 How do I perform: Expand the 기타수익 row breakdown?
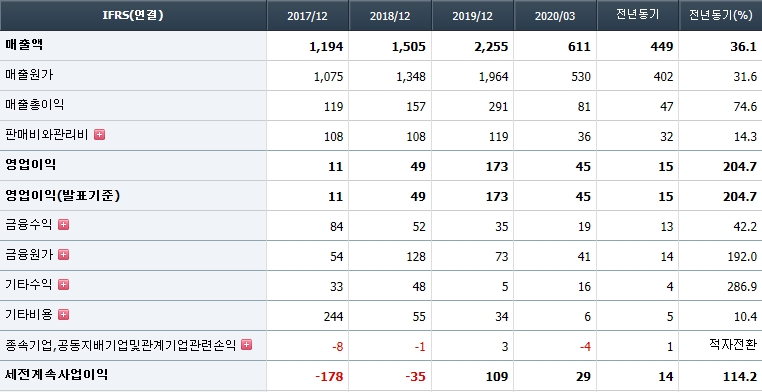pos(64,285)
